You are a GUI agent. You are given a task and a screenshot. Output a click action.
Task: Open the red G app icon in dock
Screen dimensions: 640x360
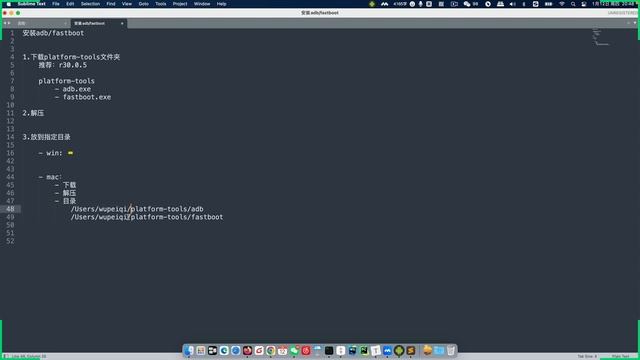[x=259, y=350]
